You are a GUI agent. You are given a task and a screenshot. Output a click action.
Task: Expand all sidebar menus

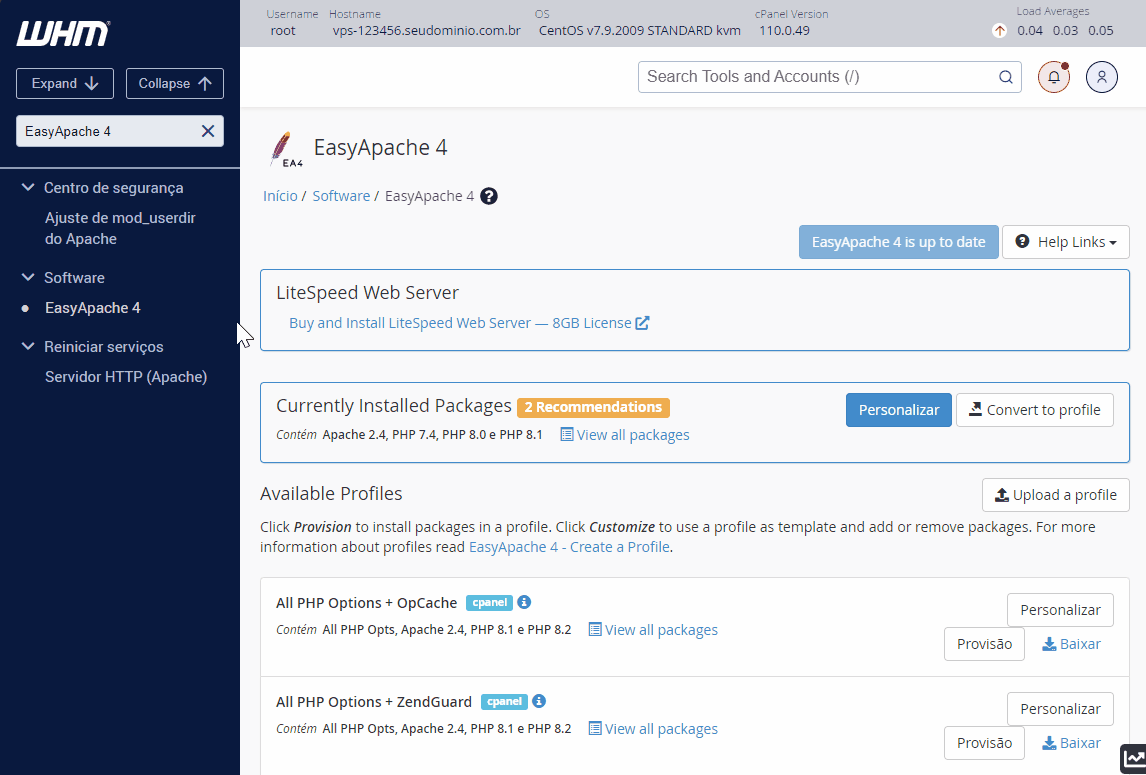click(65, 83)
